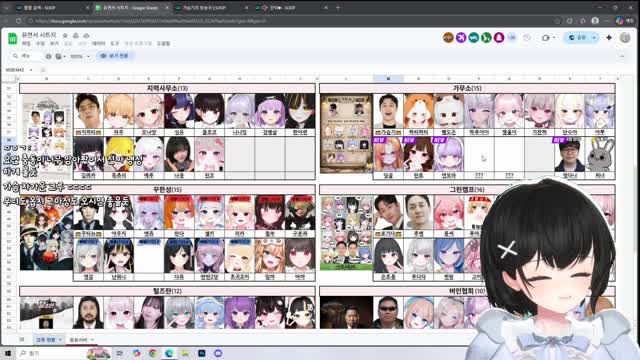This screenshot has width=640, height=360.
Task: Open the browser profile icon
Action: click(595, 21)
